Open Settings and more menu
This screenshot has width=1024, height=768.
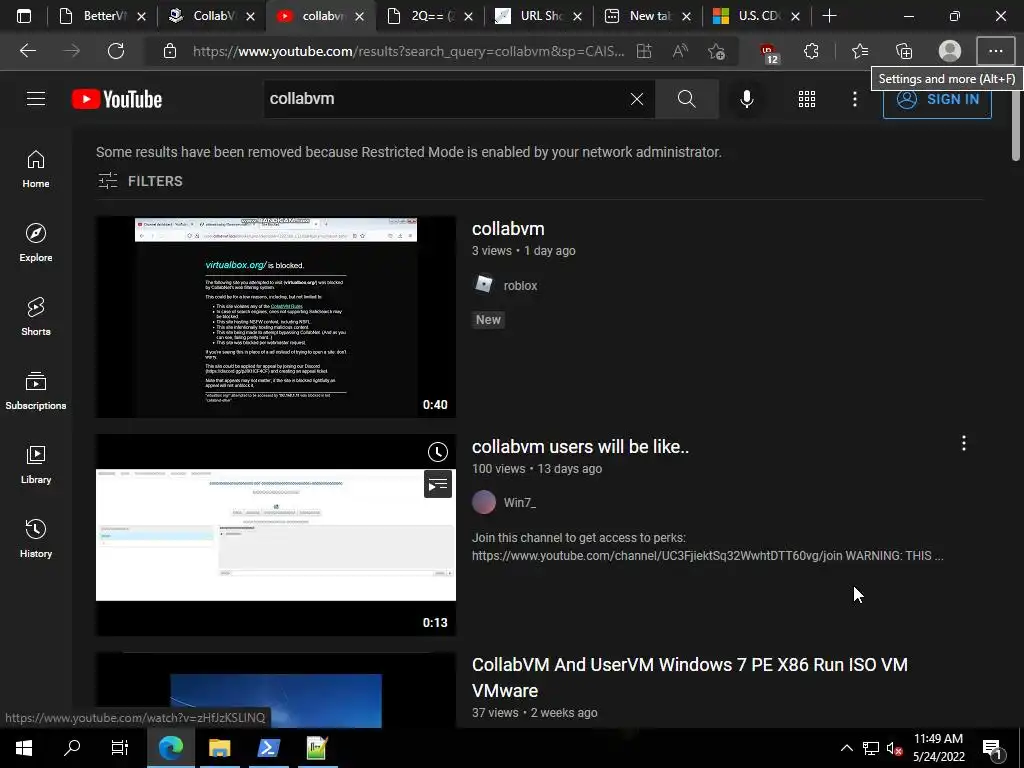pos(995,51)
